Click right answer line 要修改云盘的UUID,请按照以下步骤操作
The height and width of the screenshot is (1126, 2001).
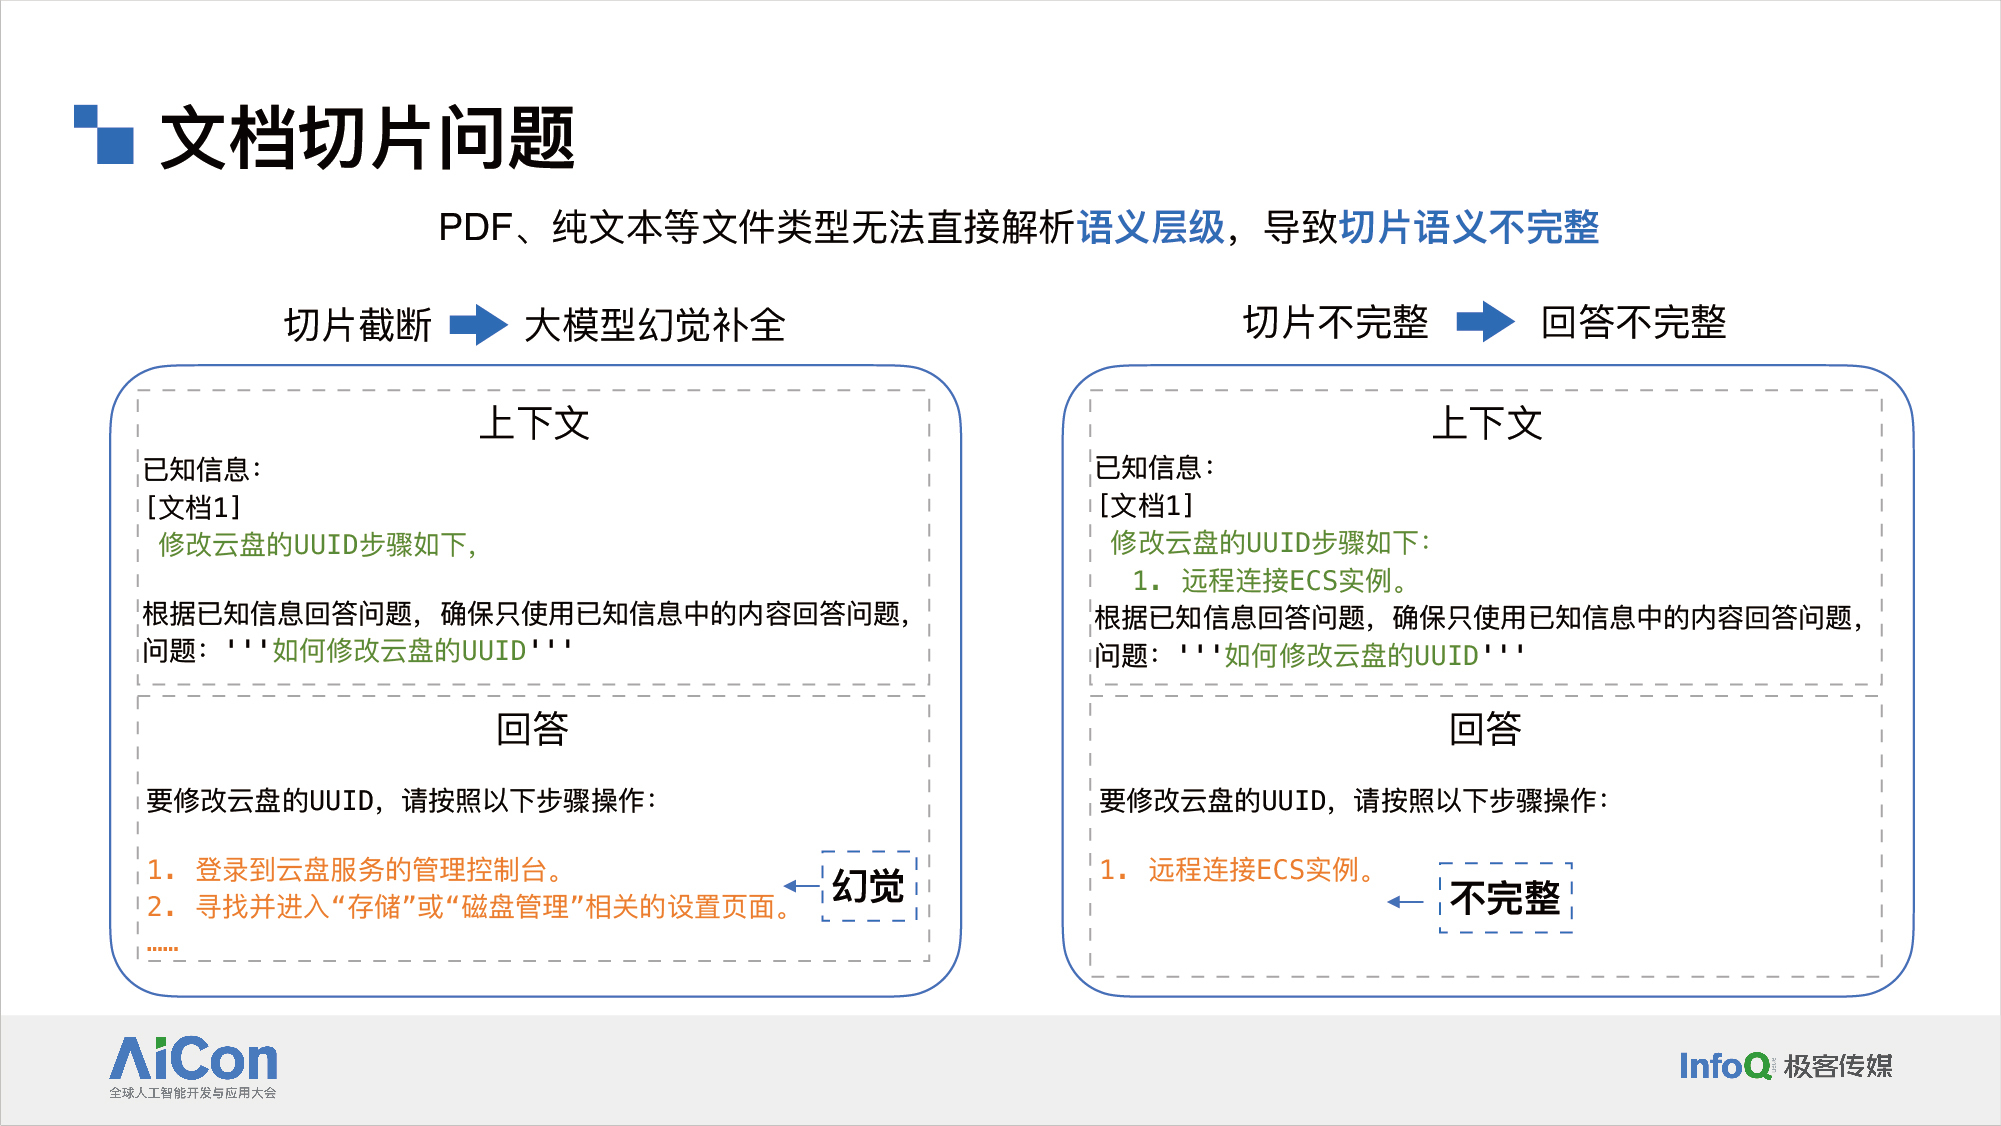pyautogui.click(x=1354, y=801)
